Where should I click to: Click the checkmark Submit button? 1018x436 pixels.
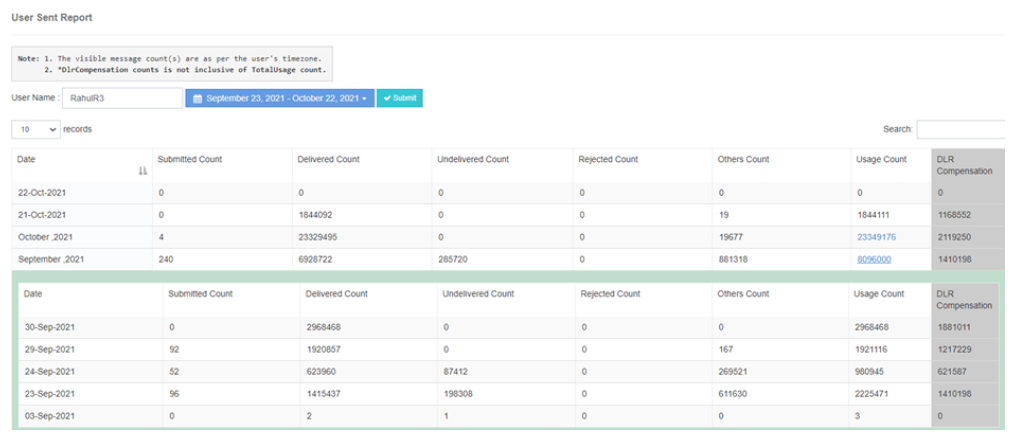coord(399,99)
